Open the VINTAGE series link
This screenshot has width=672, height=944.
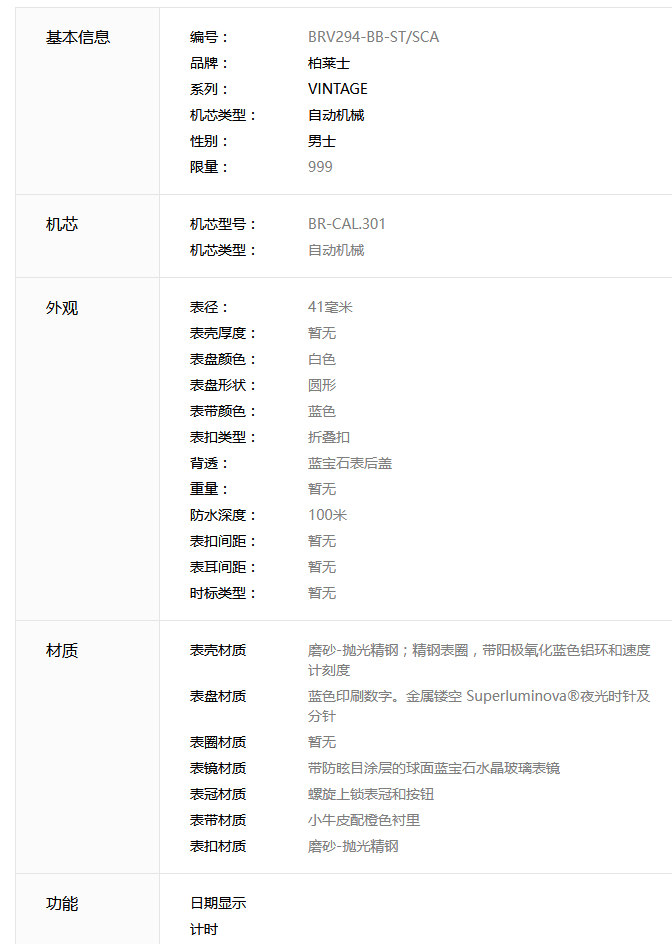(x=337, y=89)
